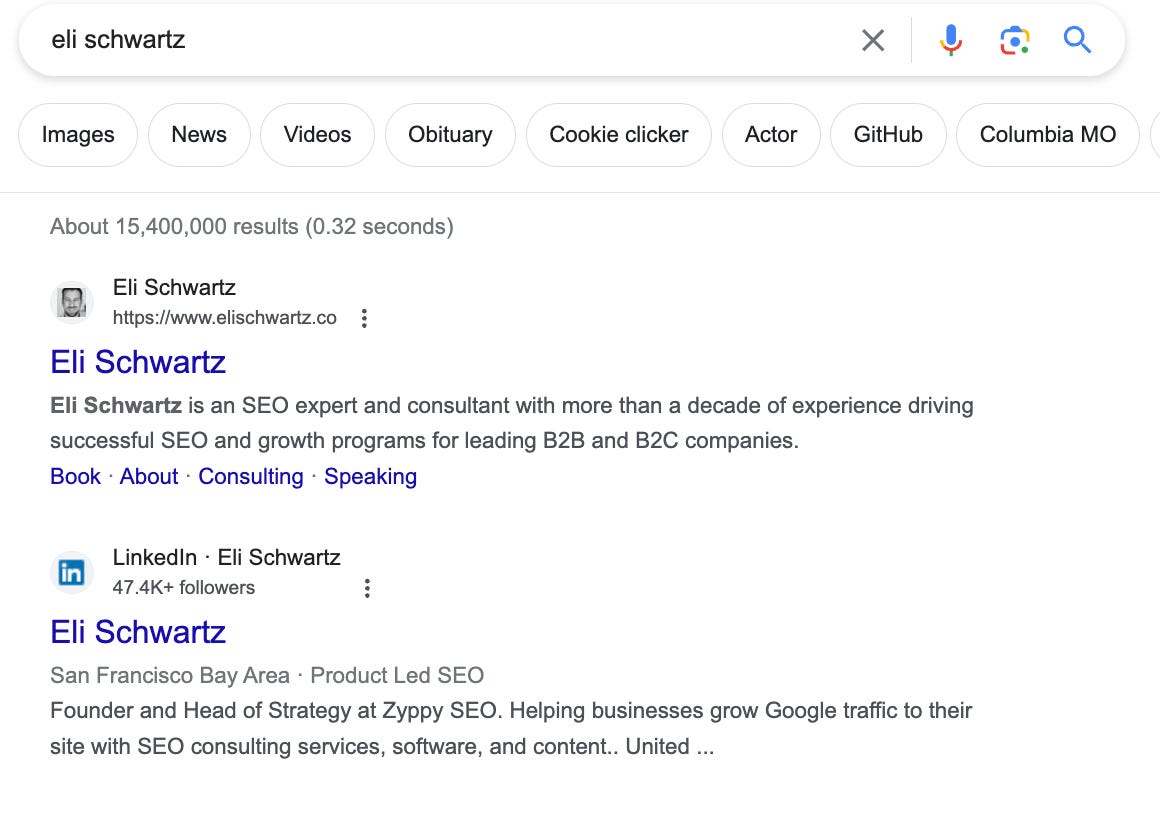Click the 'About 15,400,000 results' stats text
The height and width of the screenshot is (832, 1160).
click(252, 226)
